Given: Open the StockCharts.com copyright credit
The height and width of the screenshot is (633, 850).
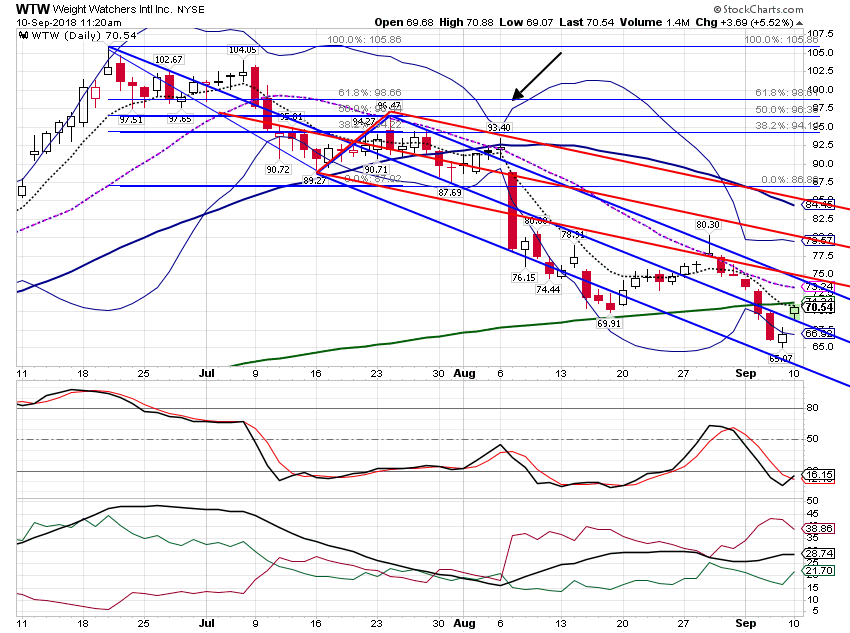Looking at the screenshot, I should (x=758, y=9).
